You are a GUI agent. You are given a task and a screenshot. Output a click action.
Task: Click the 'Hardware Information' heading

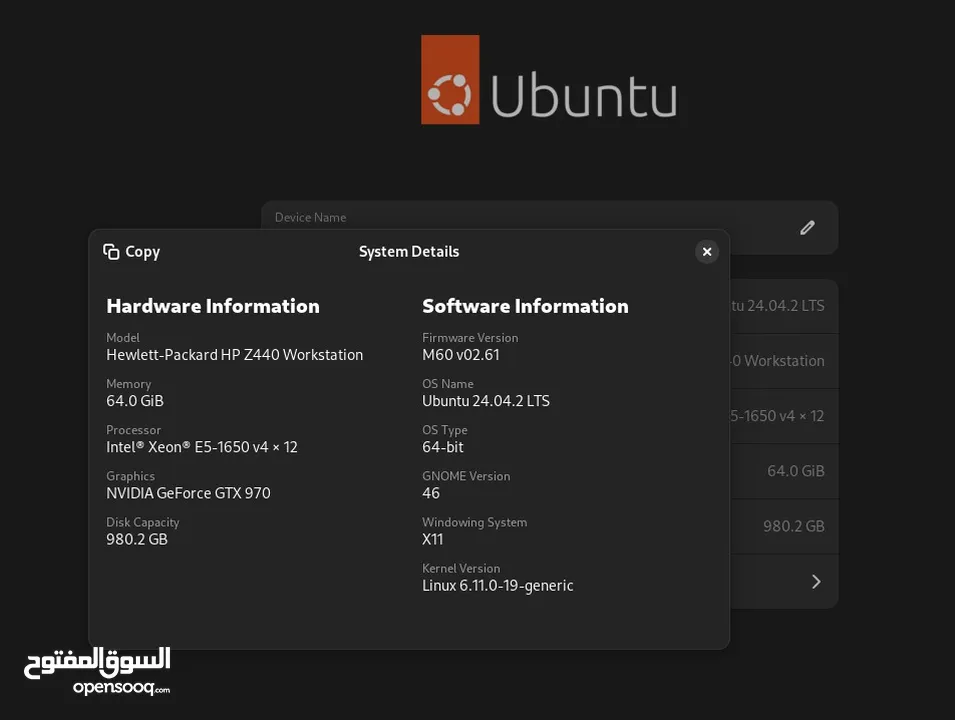213,306
